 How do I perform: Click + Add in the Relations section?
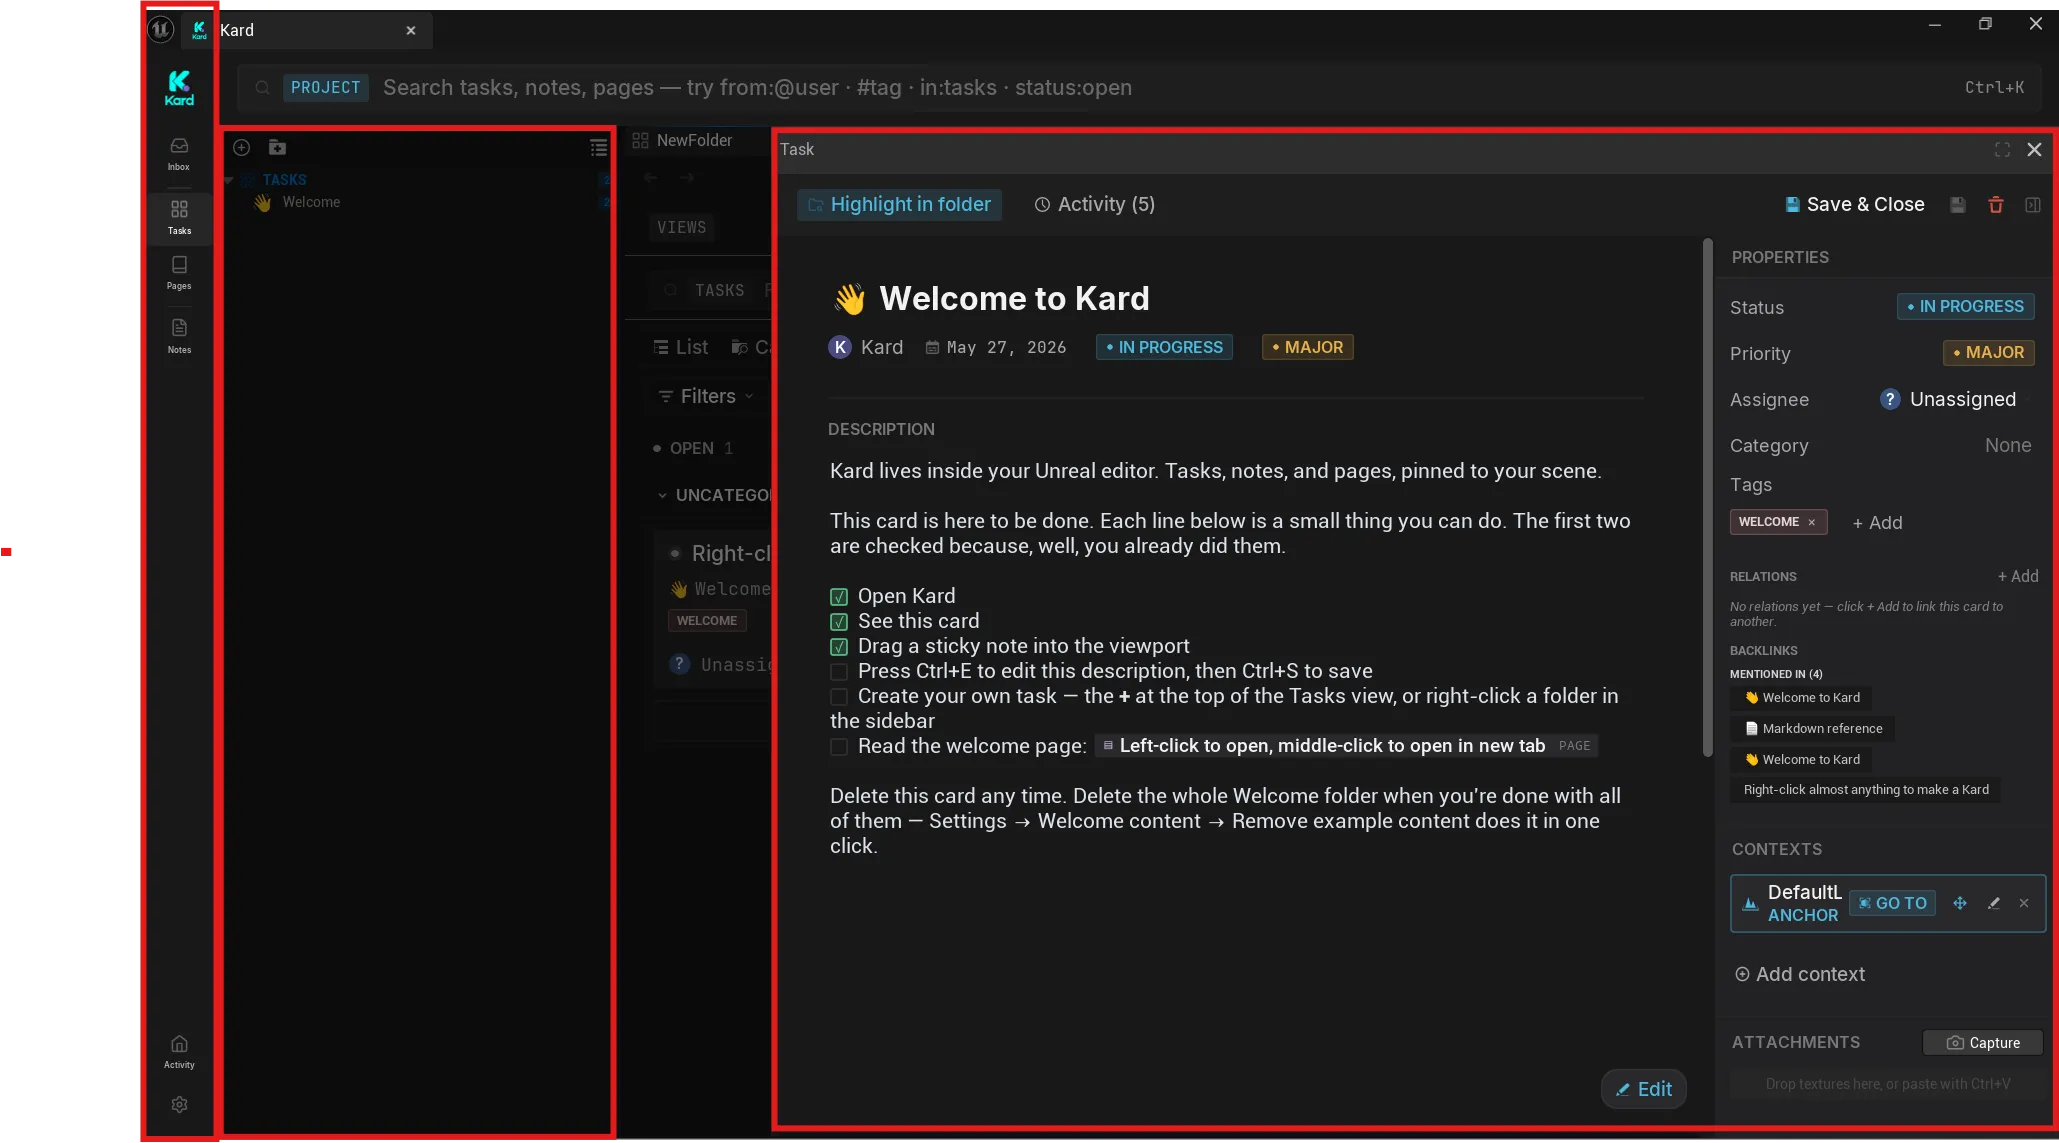click(x=2018, y=577)
